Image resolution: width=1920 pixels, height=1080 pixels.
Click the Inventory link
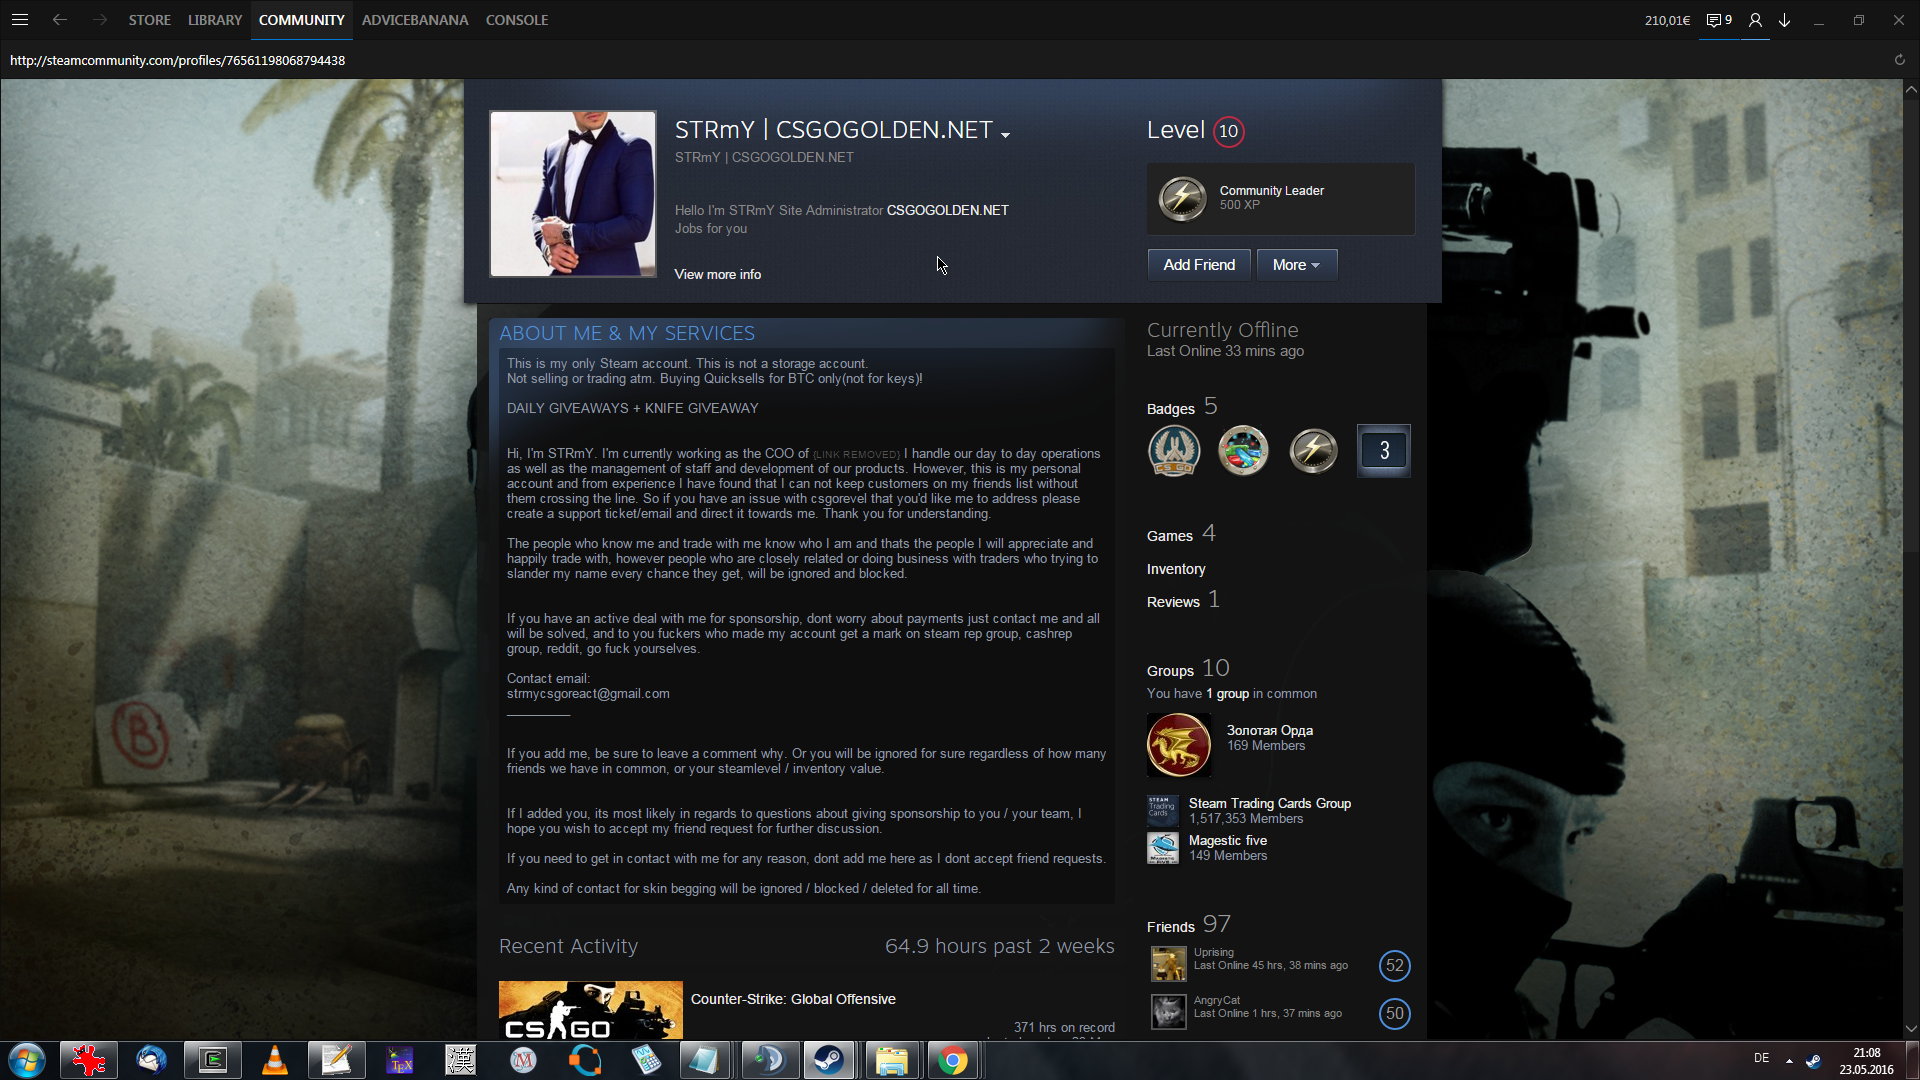(x=1176, y=569)
